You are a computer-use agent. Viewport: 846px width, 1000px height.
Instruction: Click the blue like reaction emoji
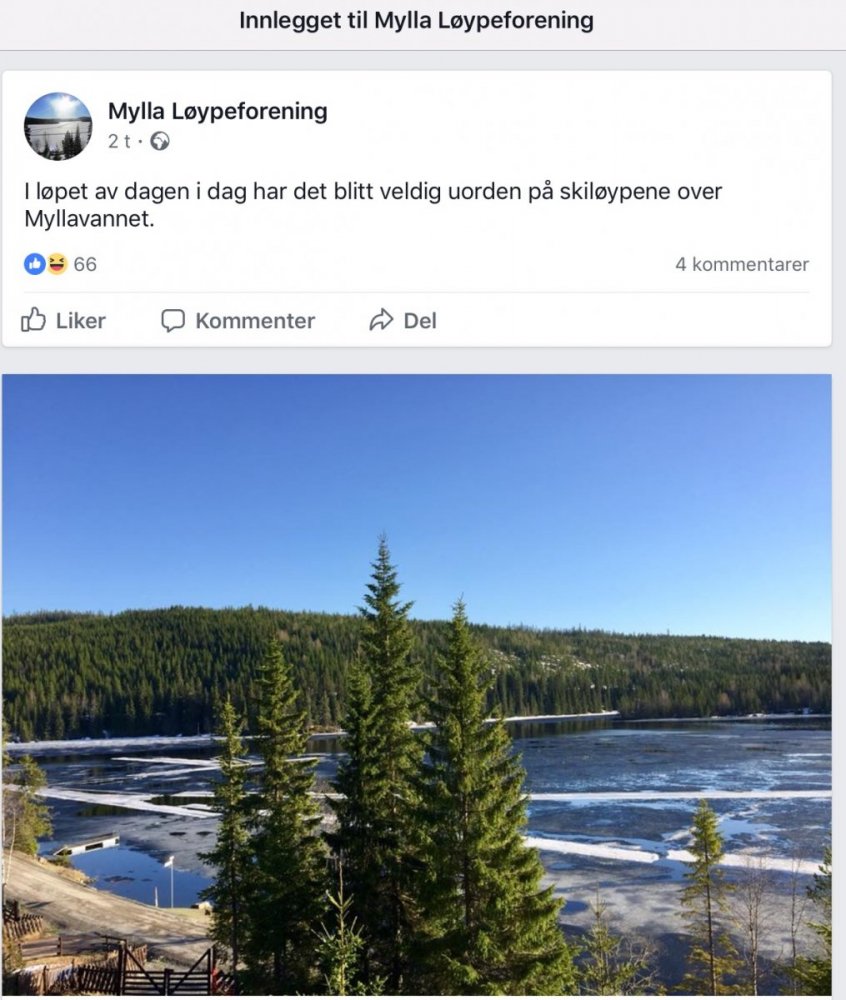coord(35,264)
